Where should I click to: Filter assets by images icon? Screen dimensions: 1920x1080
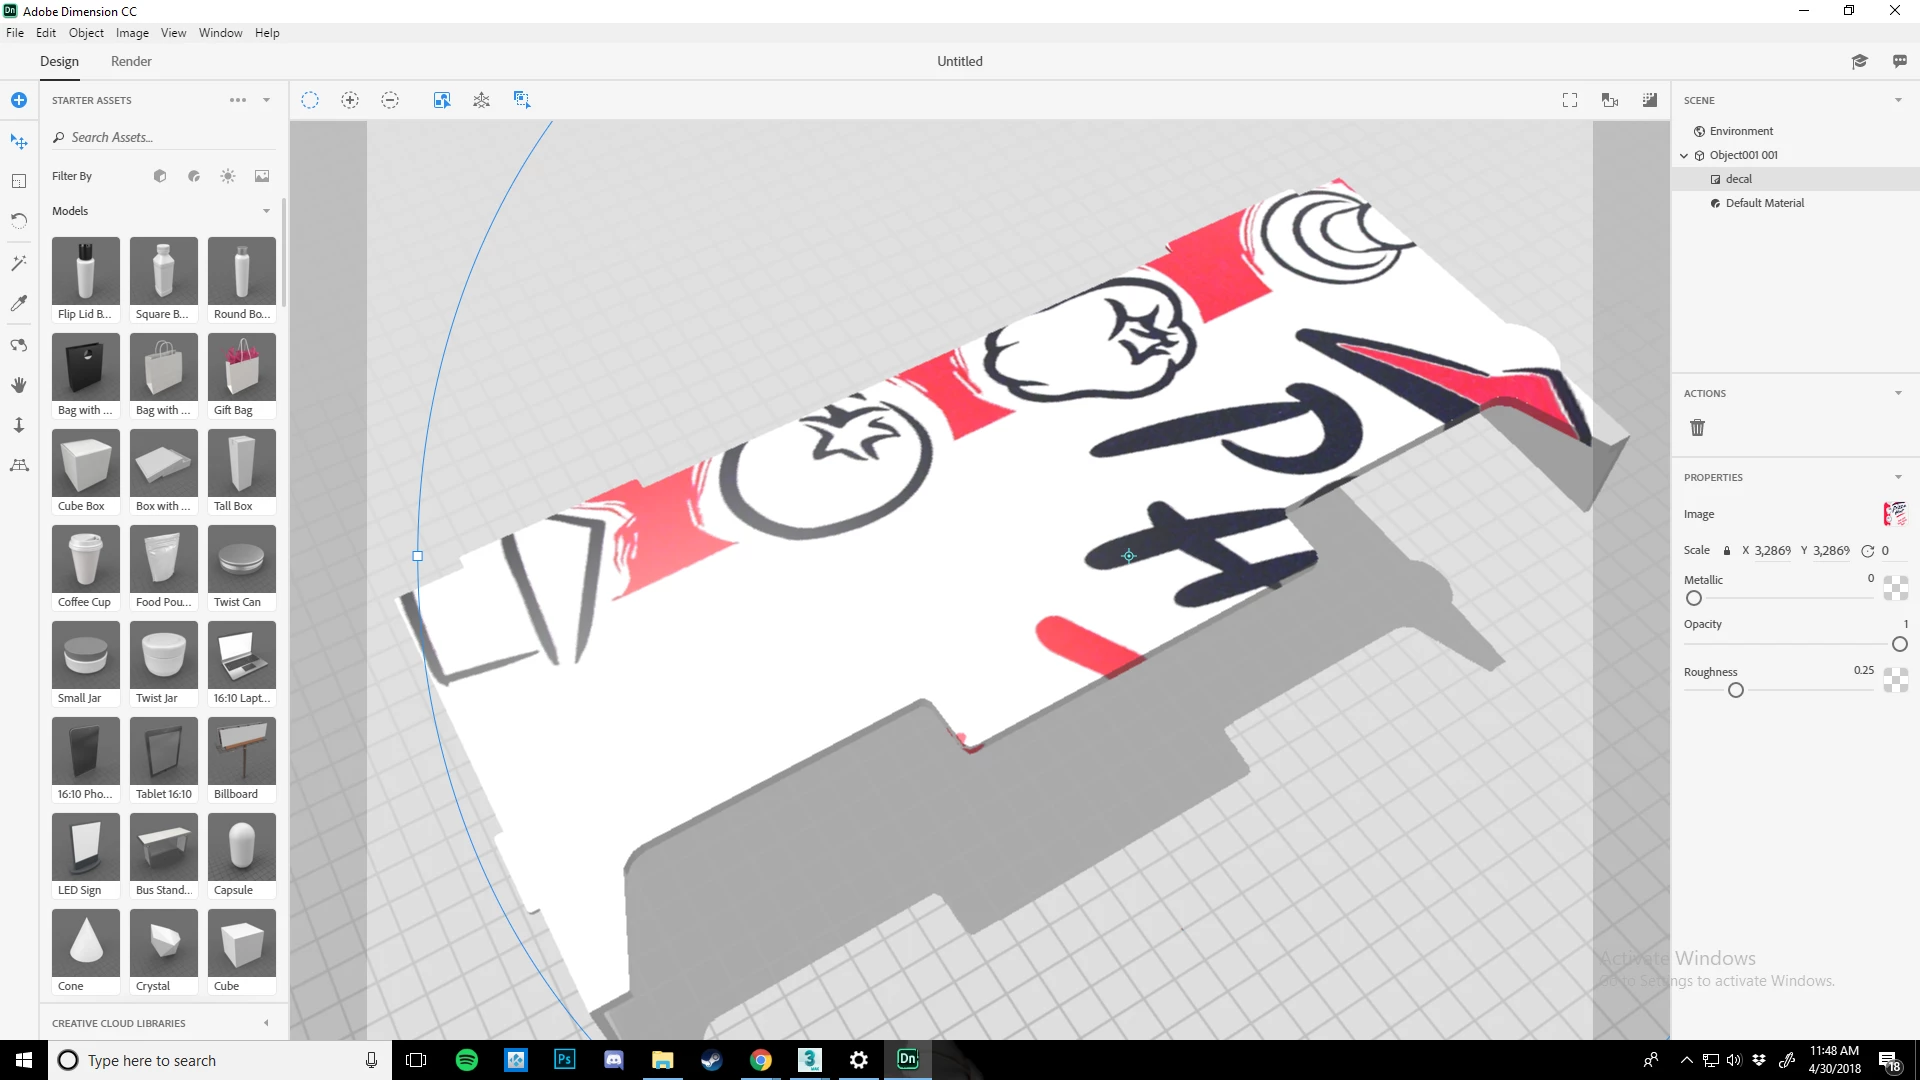[262, 176]
